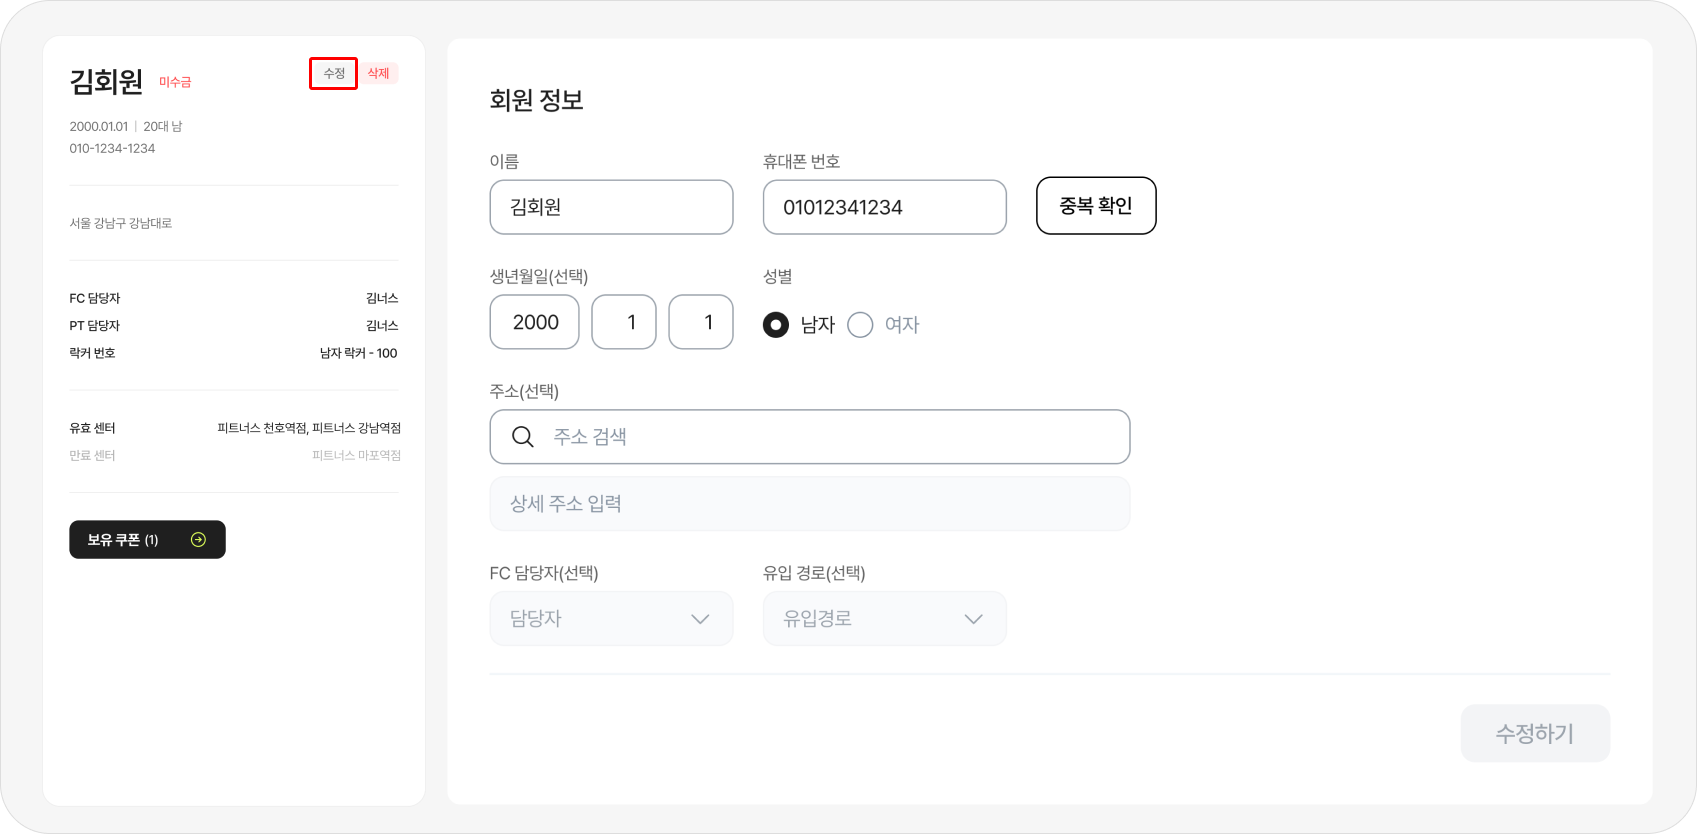Click the 이름 name input field
The height and width of the screenshot is (834, 1697).
pyautogui.click(x=611, y=207)
